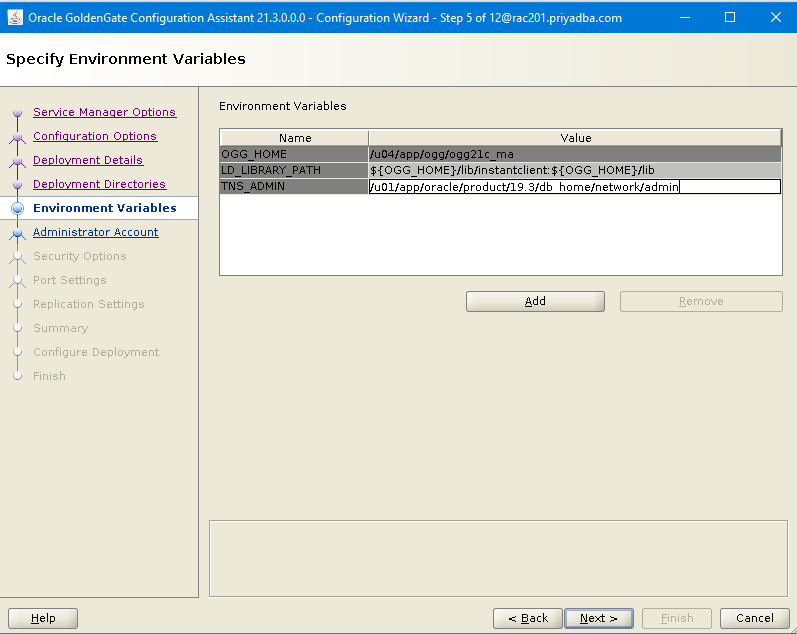Viewport: 797px width, 634px height.
Task: Open Help for this wizard
Action: click(43, 618)
